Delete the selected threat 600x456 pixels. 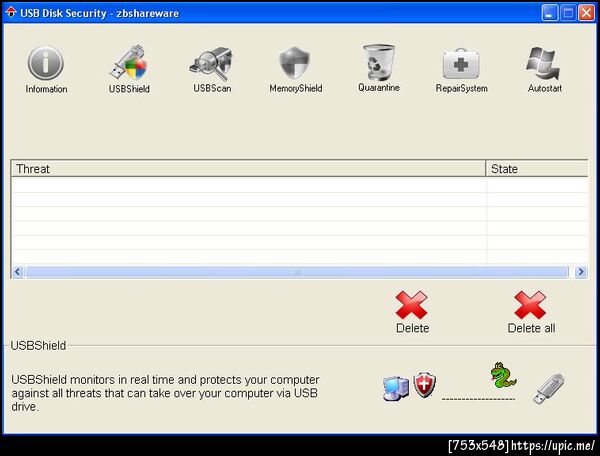[x=412, y=312]
